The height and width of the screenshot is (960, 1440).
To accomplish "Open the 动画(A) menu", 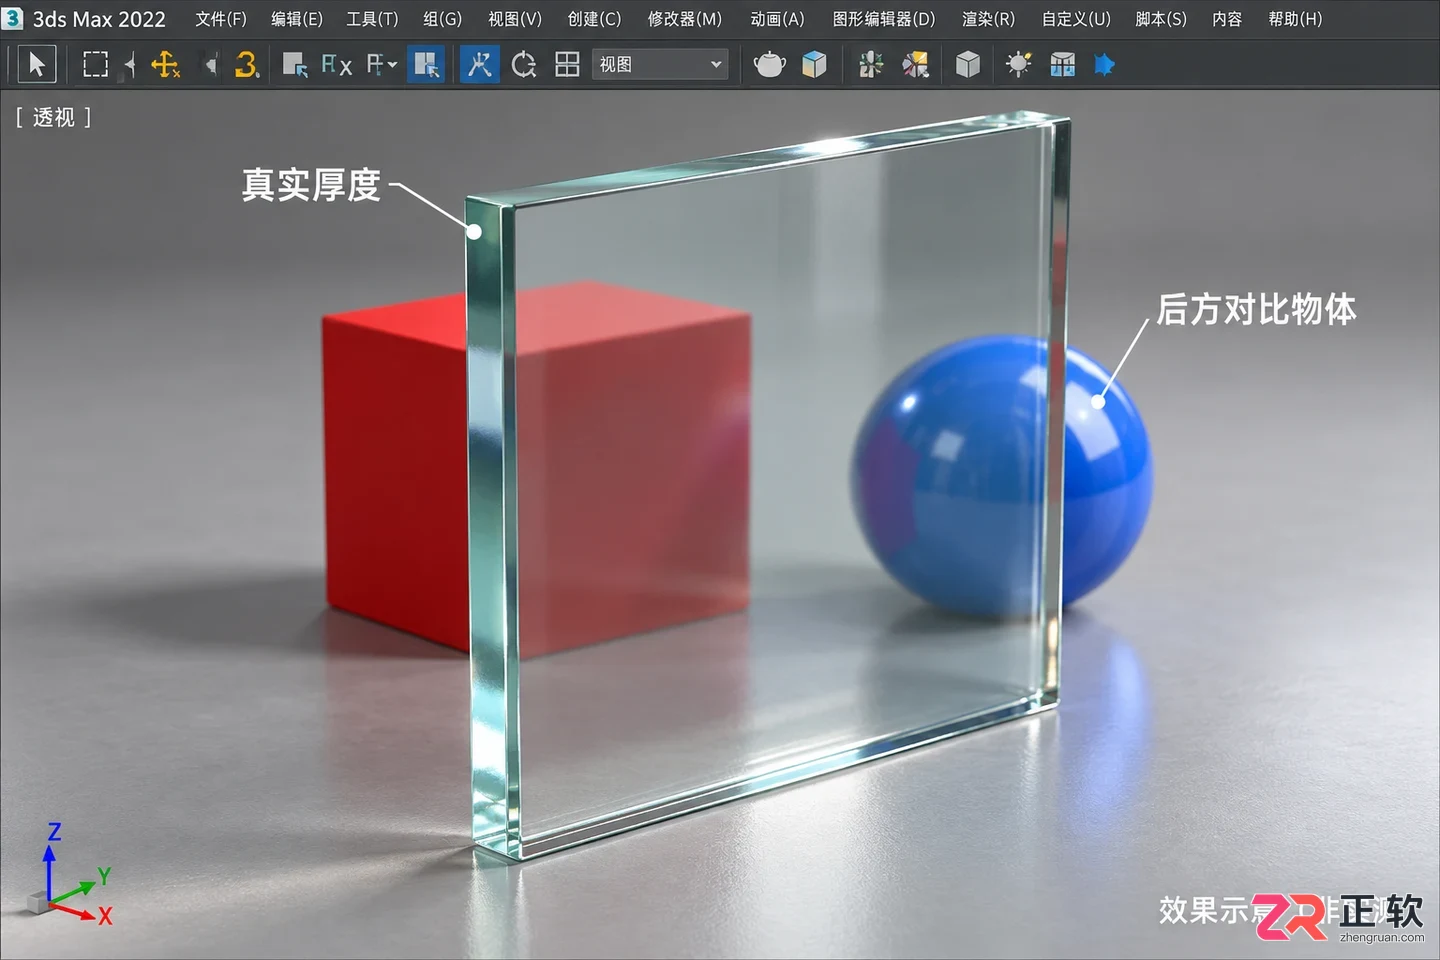I will [x=777, y=19].
